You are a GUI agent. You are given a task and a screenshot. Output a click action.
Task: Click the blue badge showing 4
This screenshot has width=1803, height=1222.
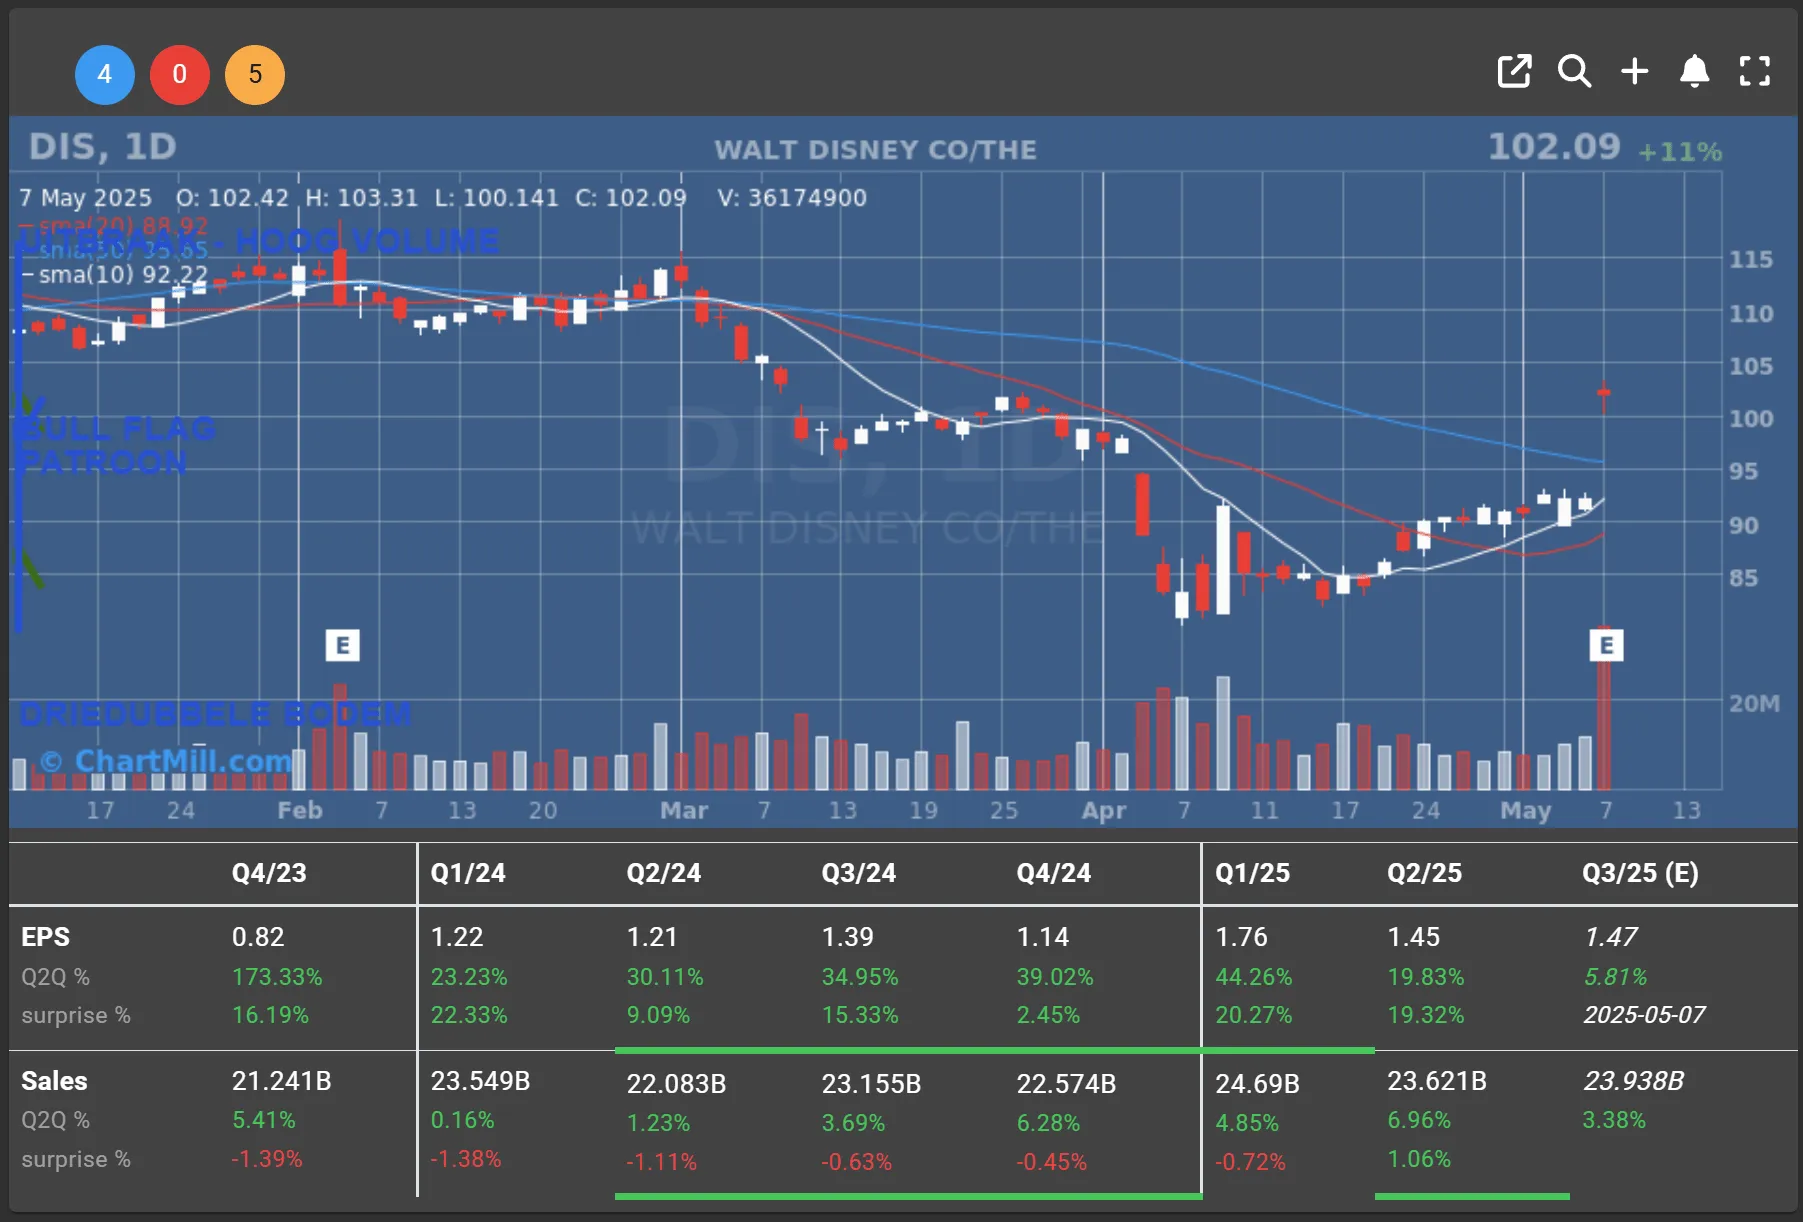tap(105, 74)
